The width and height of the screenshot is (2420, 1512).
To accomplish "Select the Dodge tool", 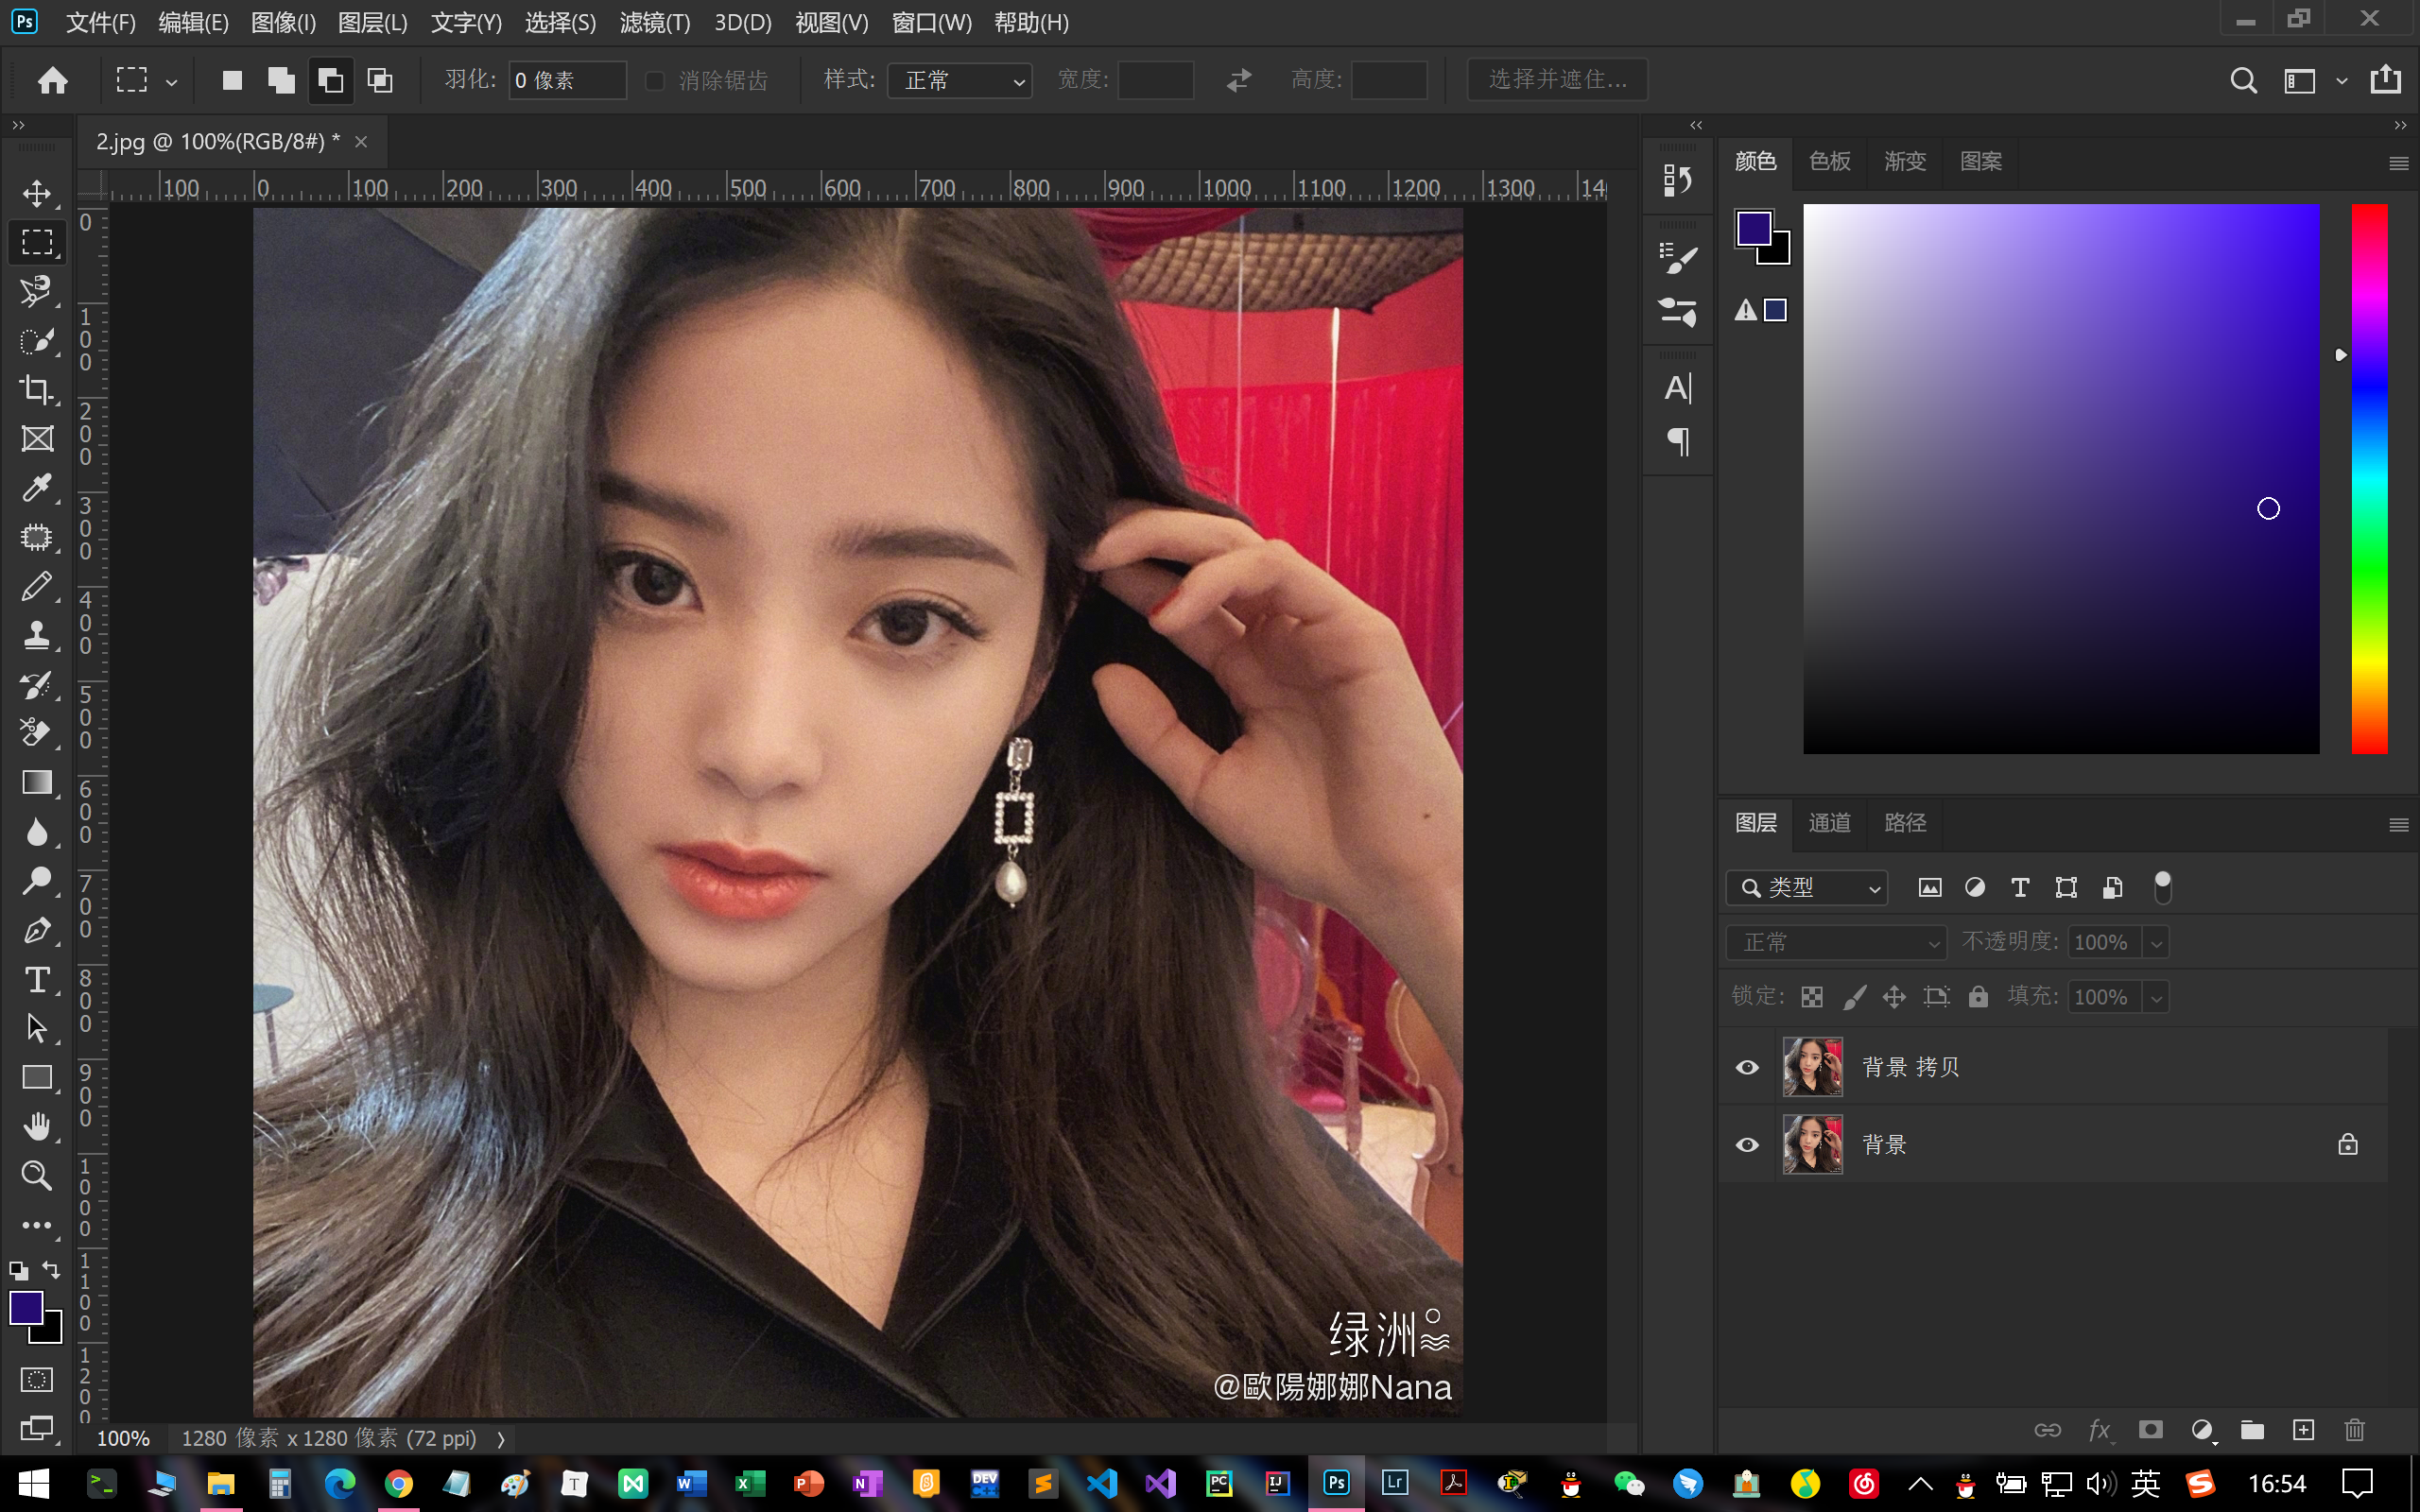I will tap(37, 881).
